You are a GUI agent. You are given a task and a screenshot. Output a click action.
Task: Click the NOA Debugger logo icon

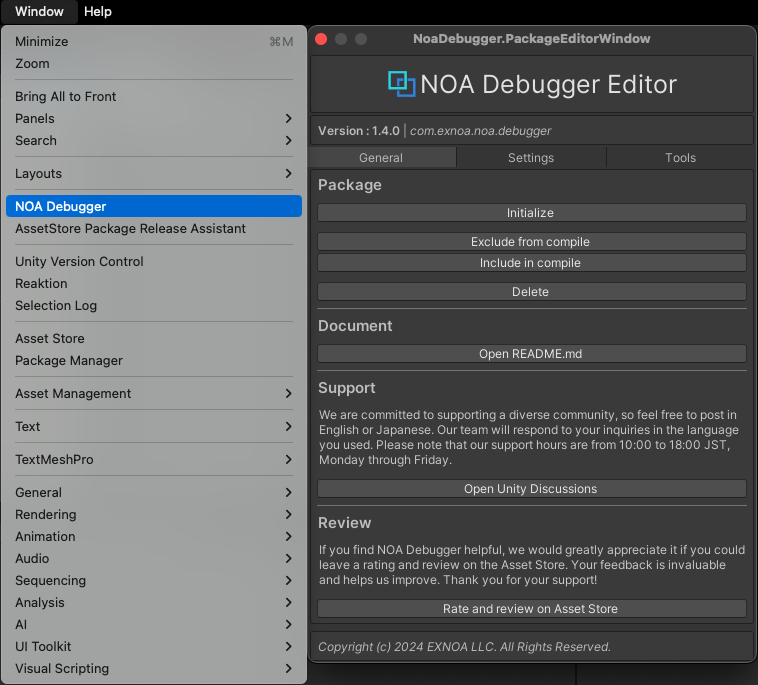pyautogui.click(x=401, y=84)
